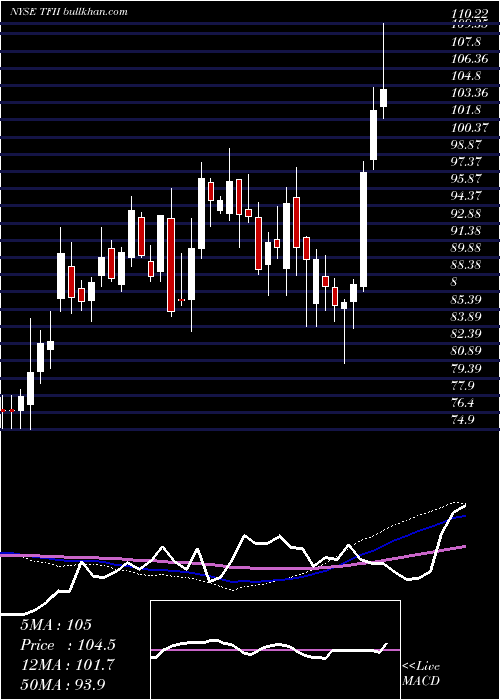Image resolution: width=500 pixels, height=700 pixels.
Task: Select the 97.37 price axis label
Action: click(466, 162)
